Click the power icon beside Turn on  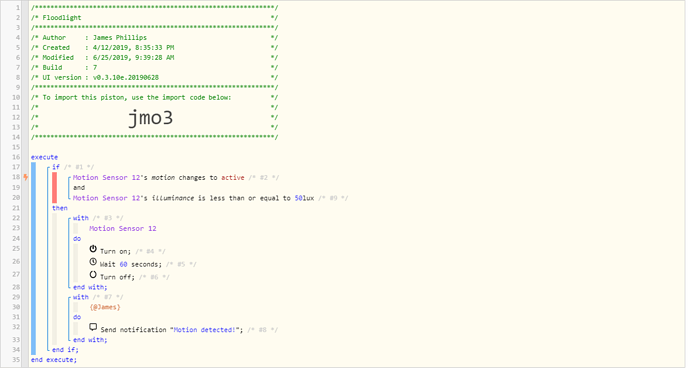tap(93, 249)
